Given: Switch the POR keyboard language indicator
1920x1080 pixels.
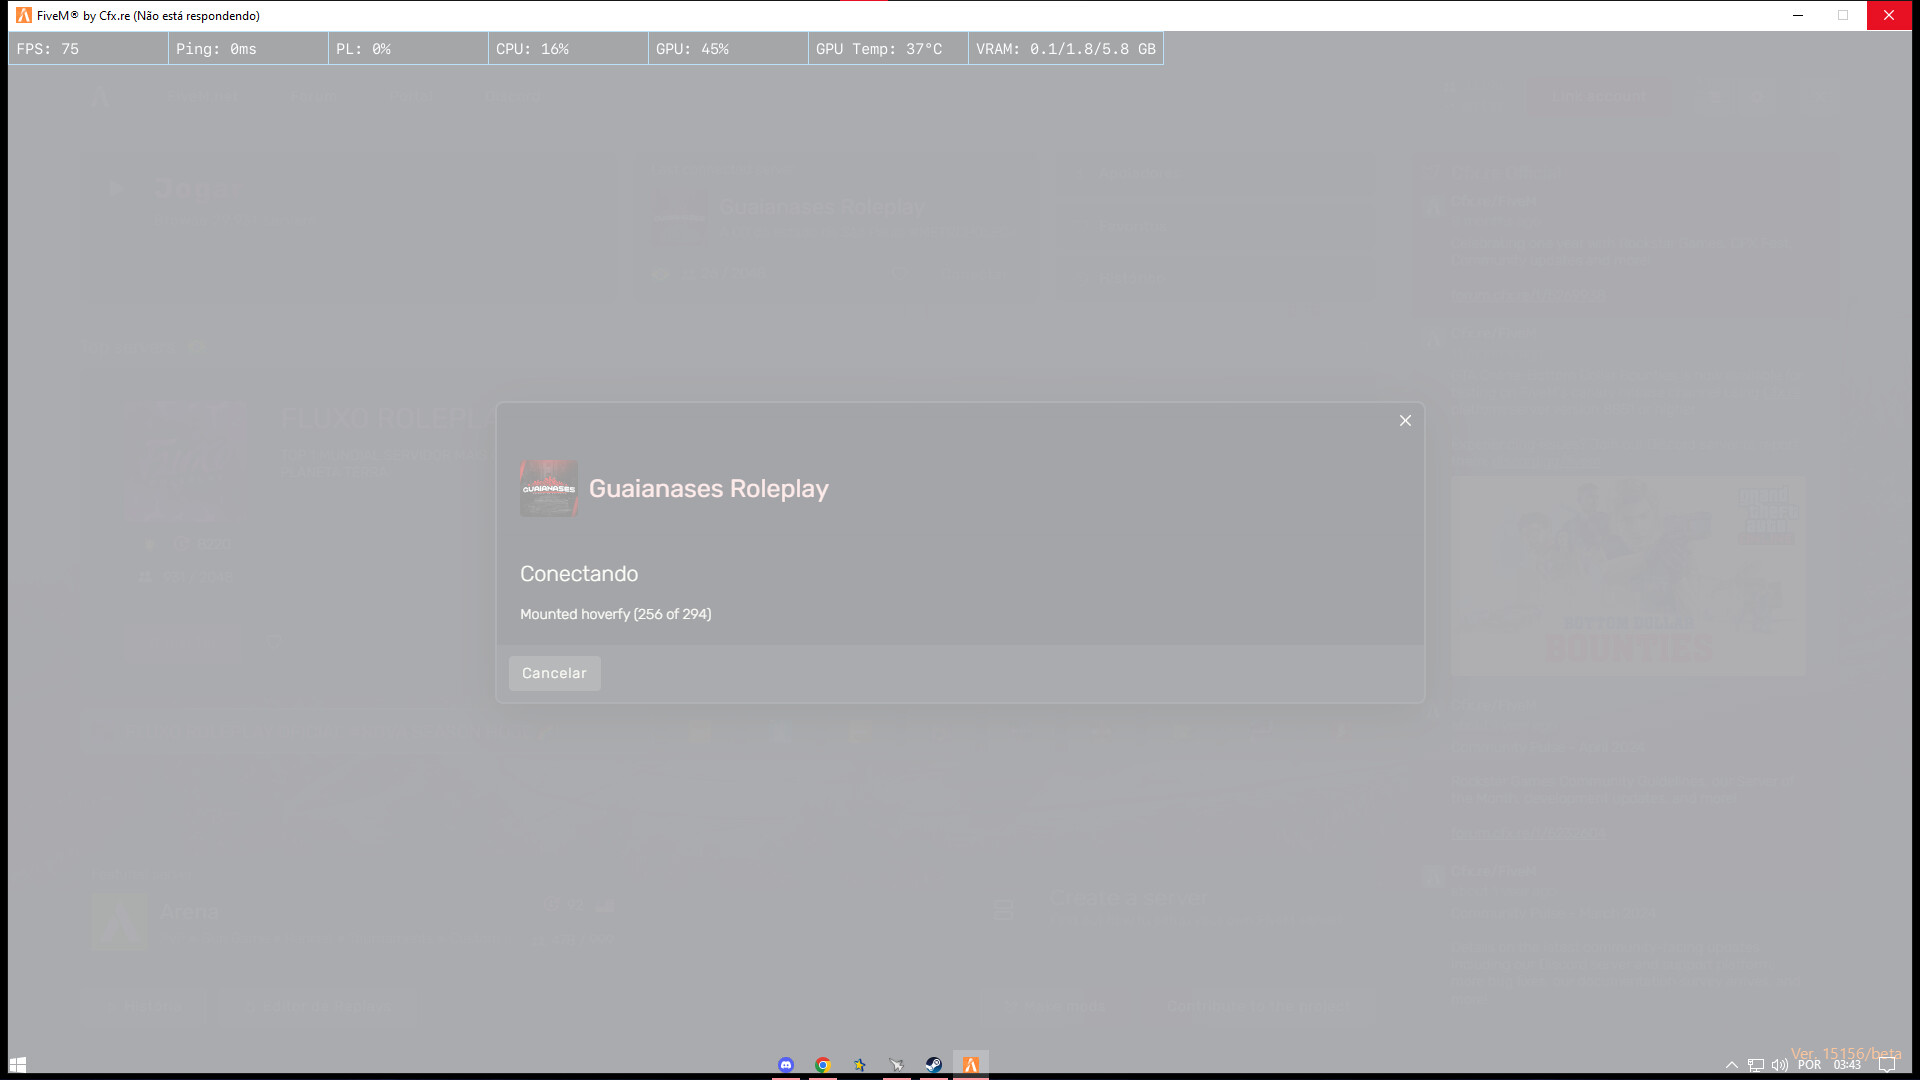Looking at the screenshot, I should pyautogui.click(x=1810, y=1065).
